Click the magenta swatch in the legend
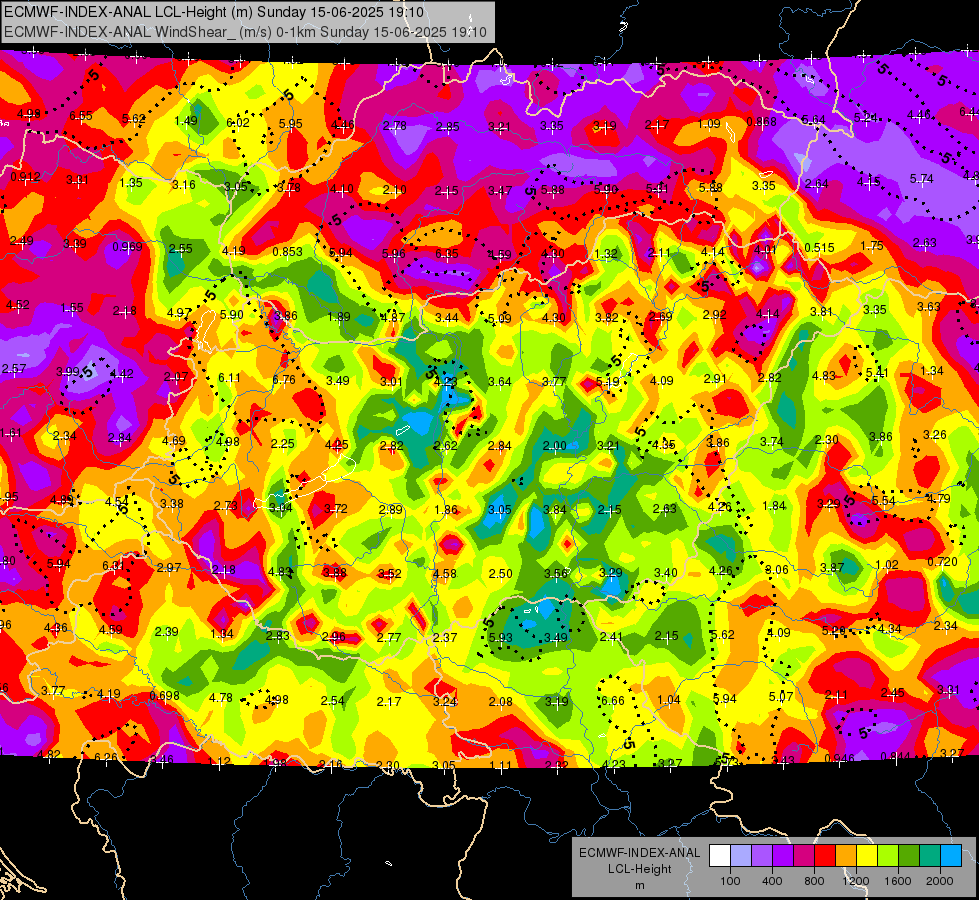 804,856
